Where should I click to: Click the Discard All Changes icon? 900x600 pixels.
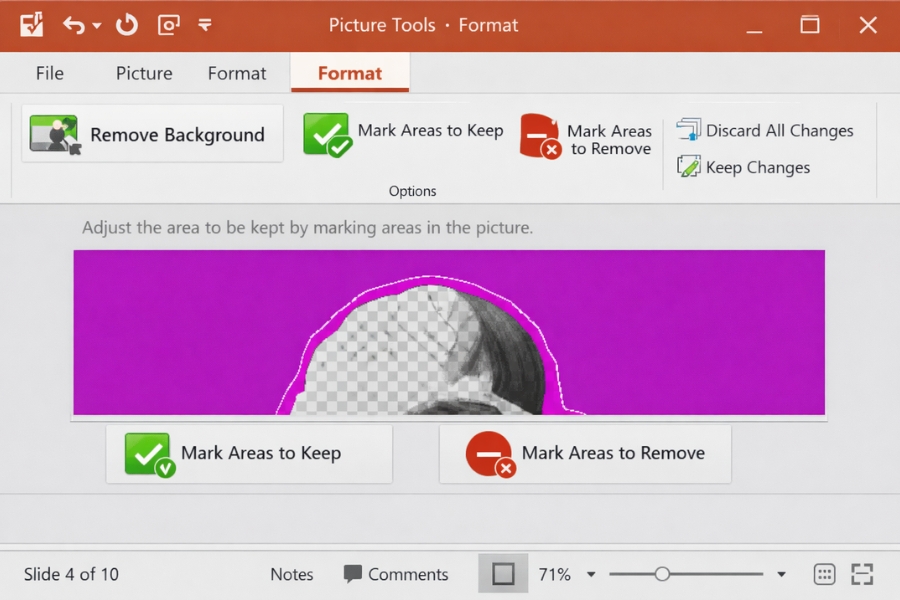click(689, 129)
